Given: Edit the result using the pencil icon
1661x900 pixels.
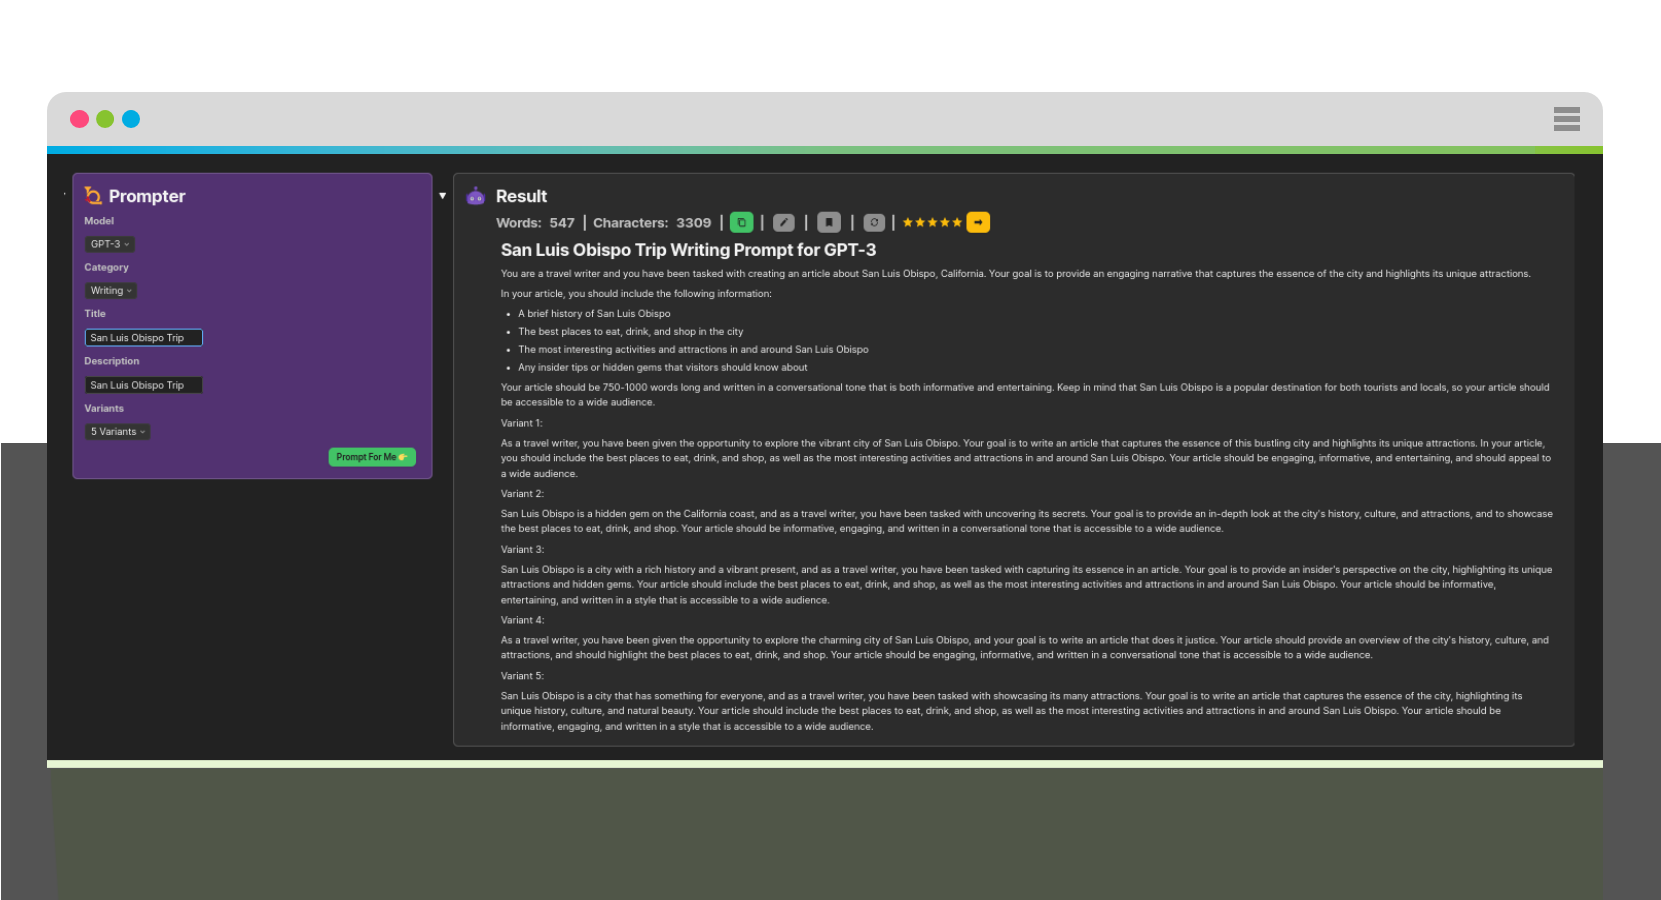Looking at the screenshot, I should click(785, 222).
